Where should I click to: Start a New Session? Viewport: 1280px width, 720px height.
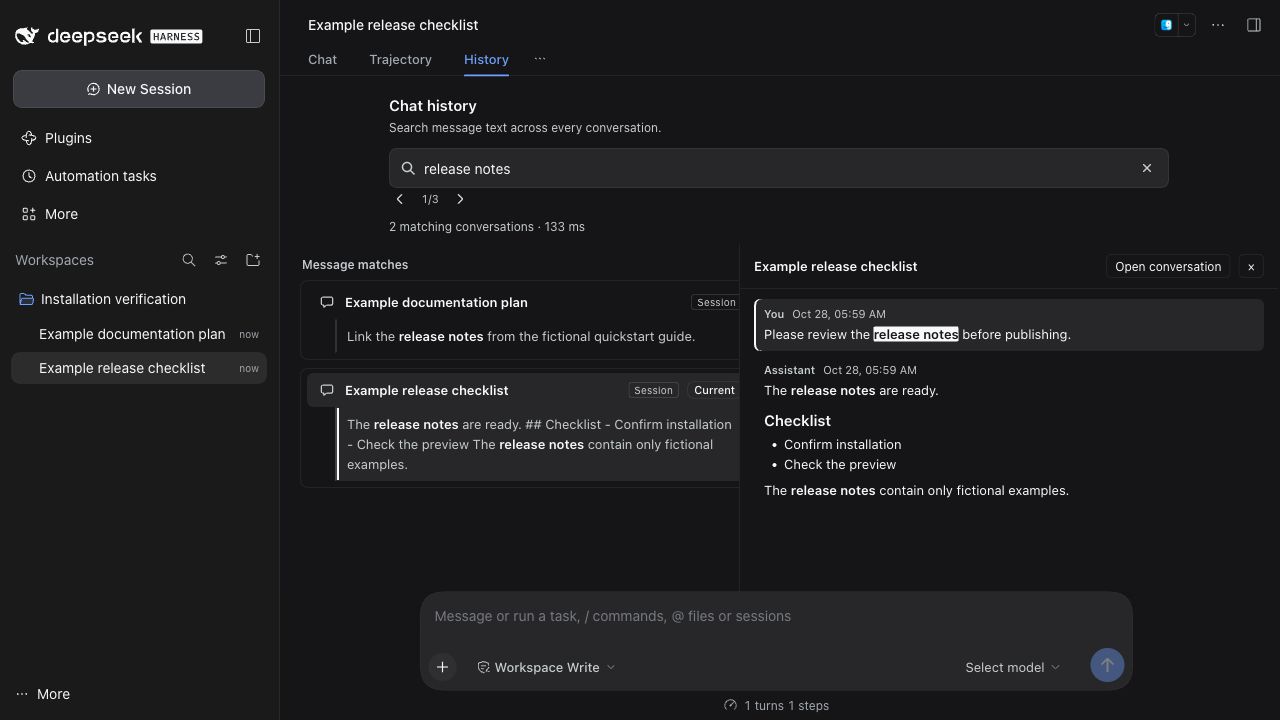[139, 89]
